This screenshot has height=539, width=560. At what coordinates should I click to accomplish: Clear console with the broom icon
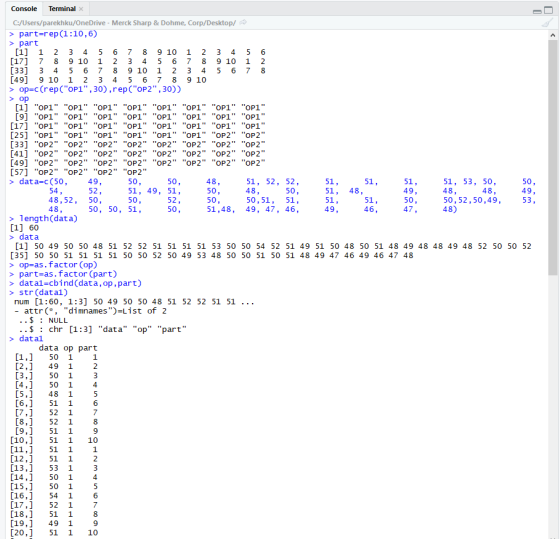pos(547,23)
